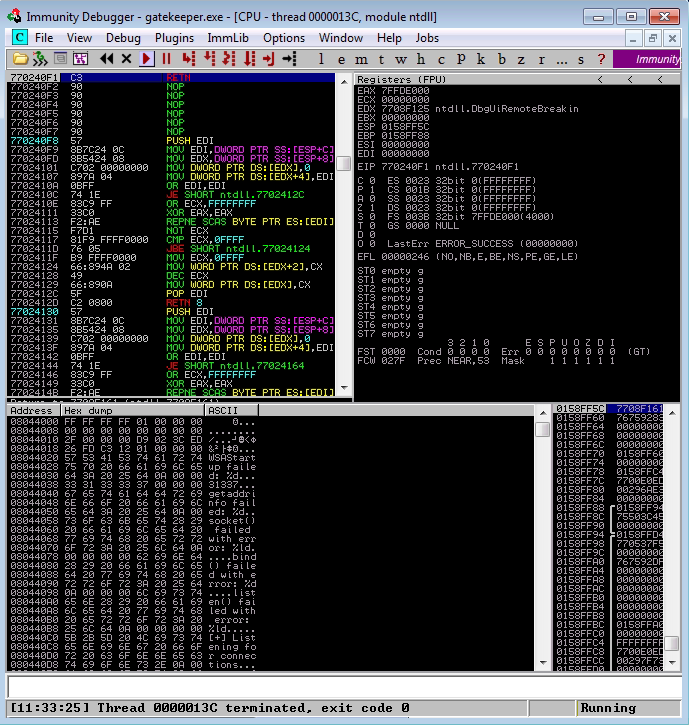Viewport: 689px width, 725px height.
Task: Pause execution with the pause icon
Action: pos(166,59)
